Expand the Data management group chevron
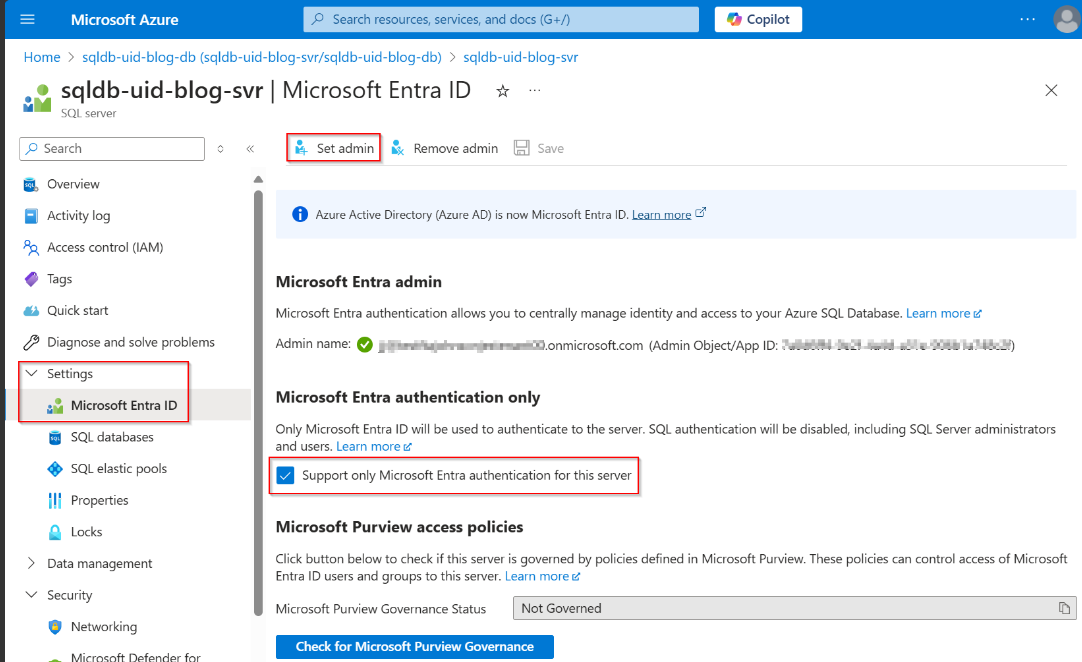1082x662 pixels. [x=31, y=563]
